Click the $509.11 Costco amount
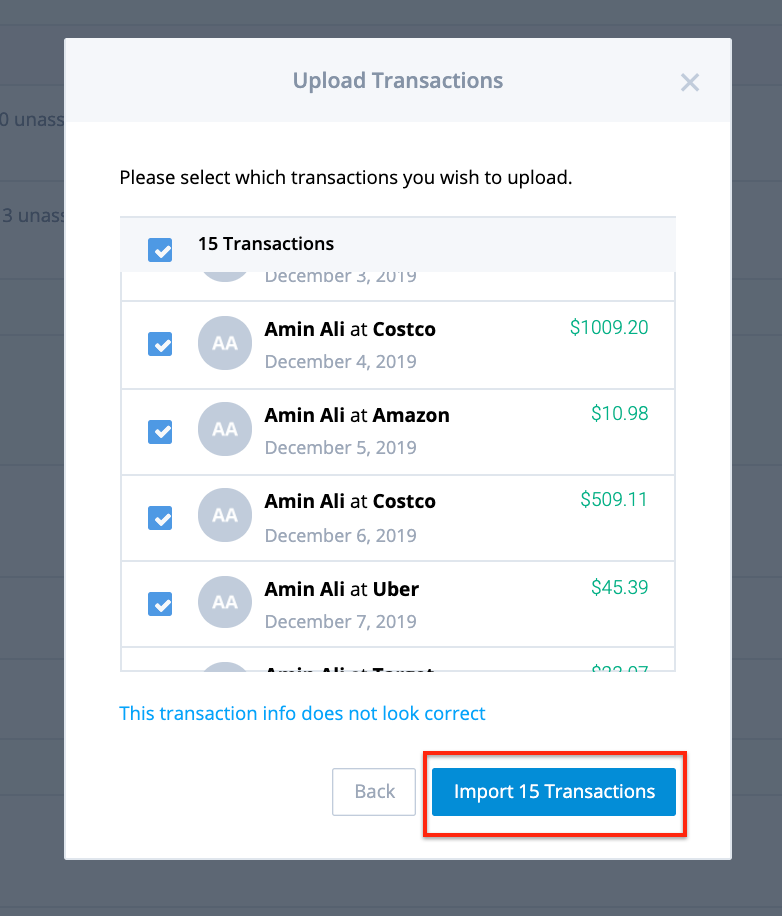 point(614,498)
